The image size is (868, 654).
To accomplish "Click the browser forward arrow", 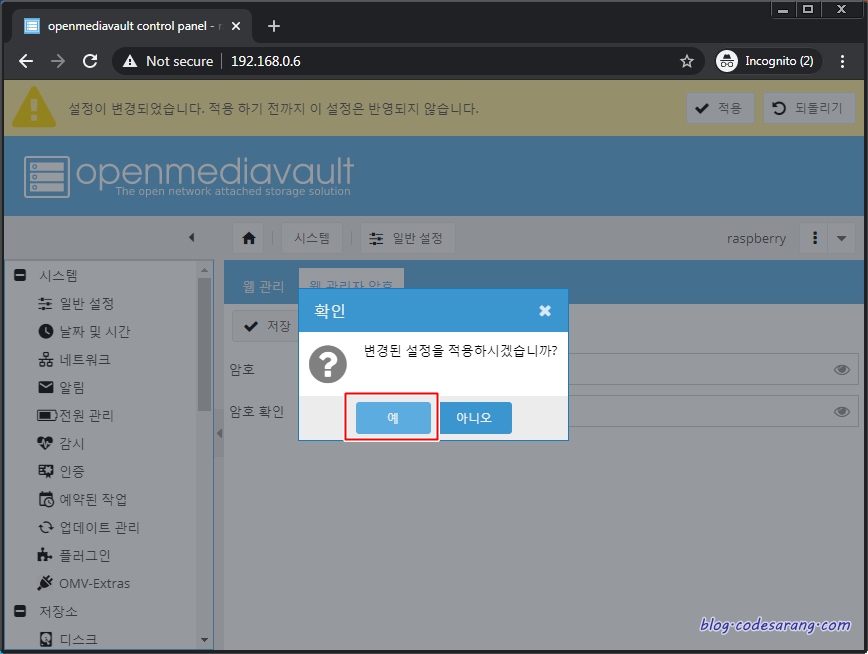I will (58, 61).
